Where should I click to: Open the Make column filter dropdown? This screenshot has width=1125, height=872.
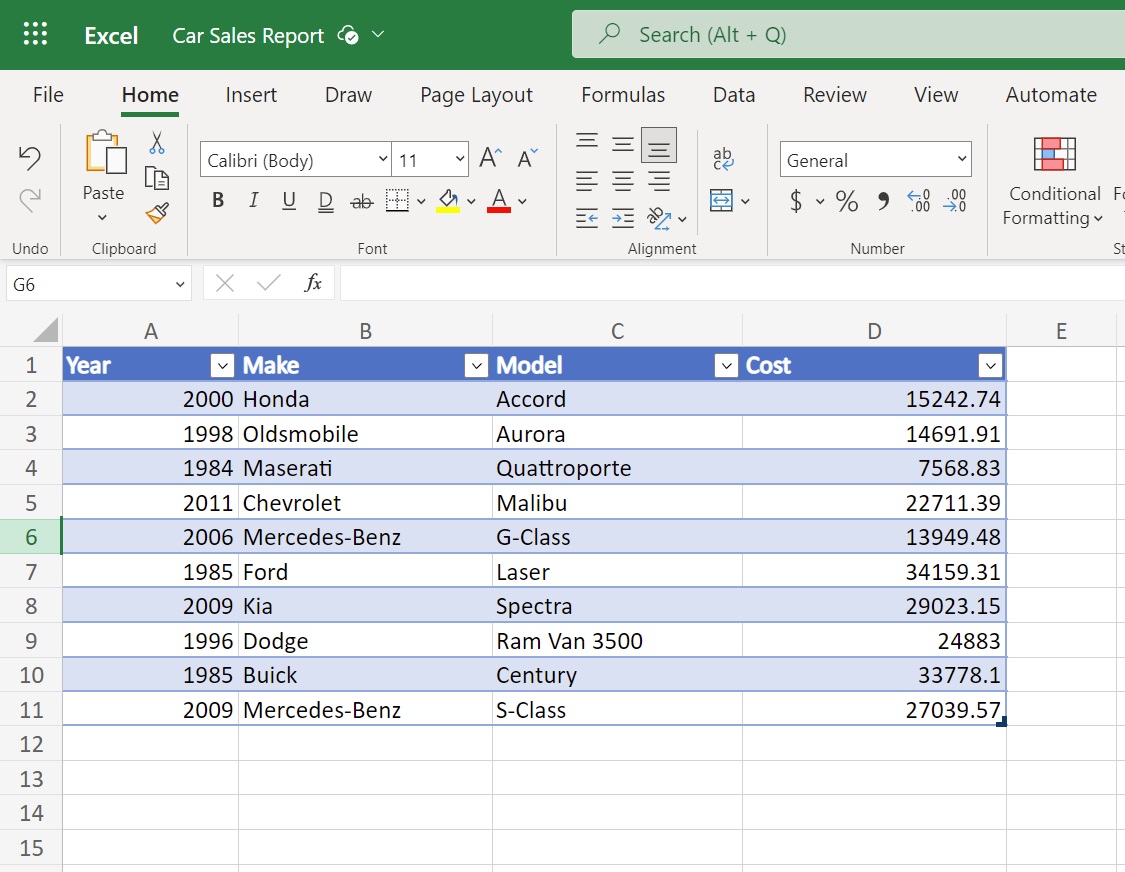click(477, 365)
